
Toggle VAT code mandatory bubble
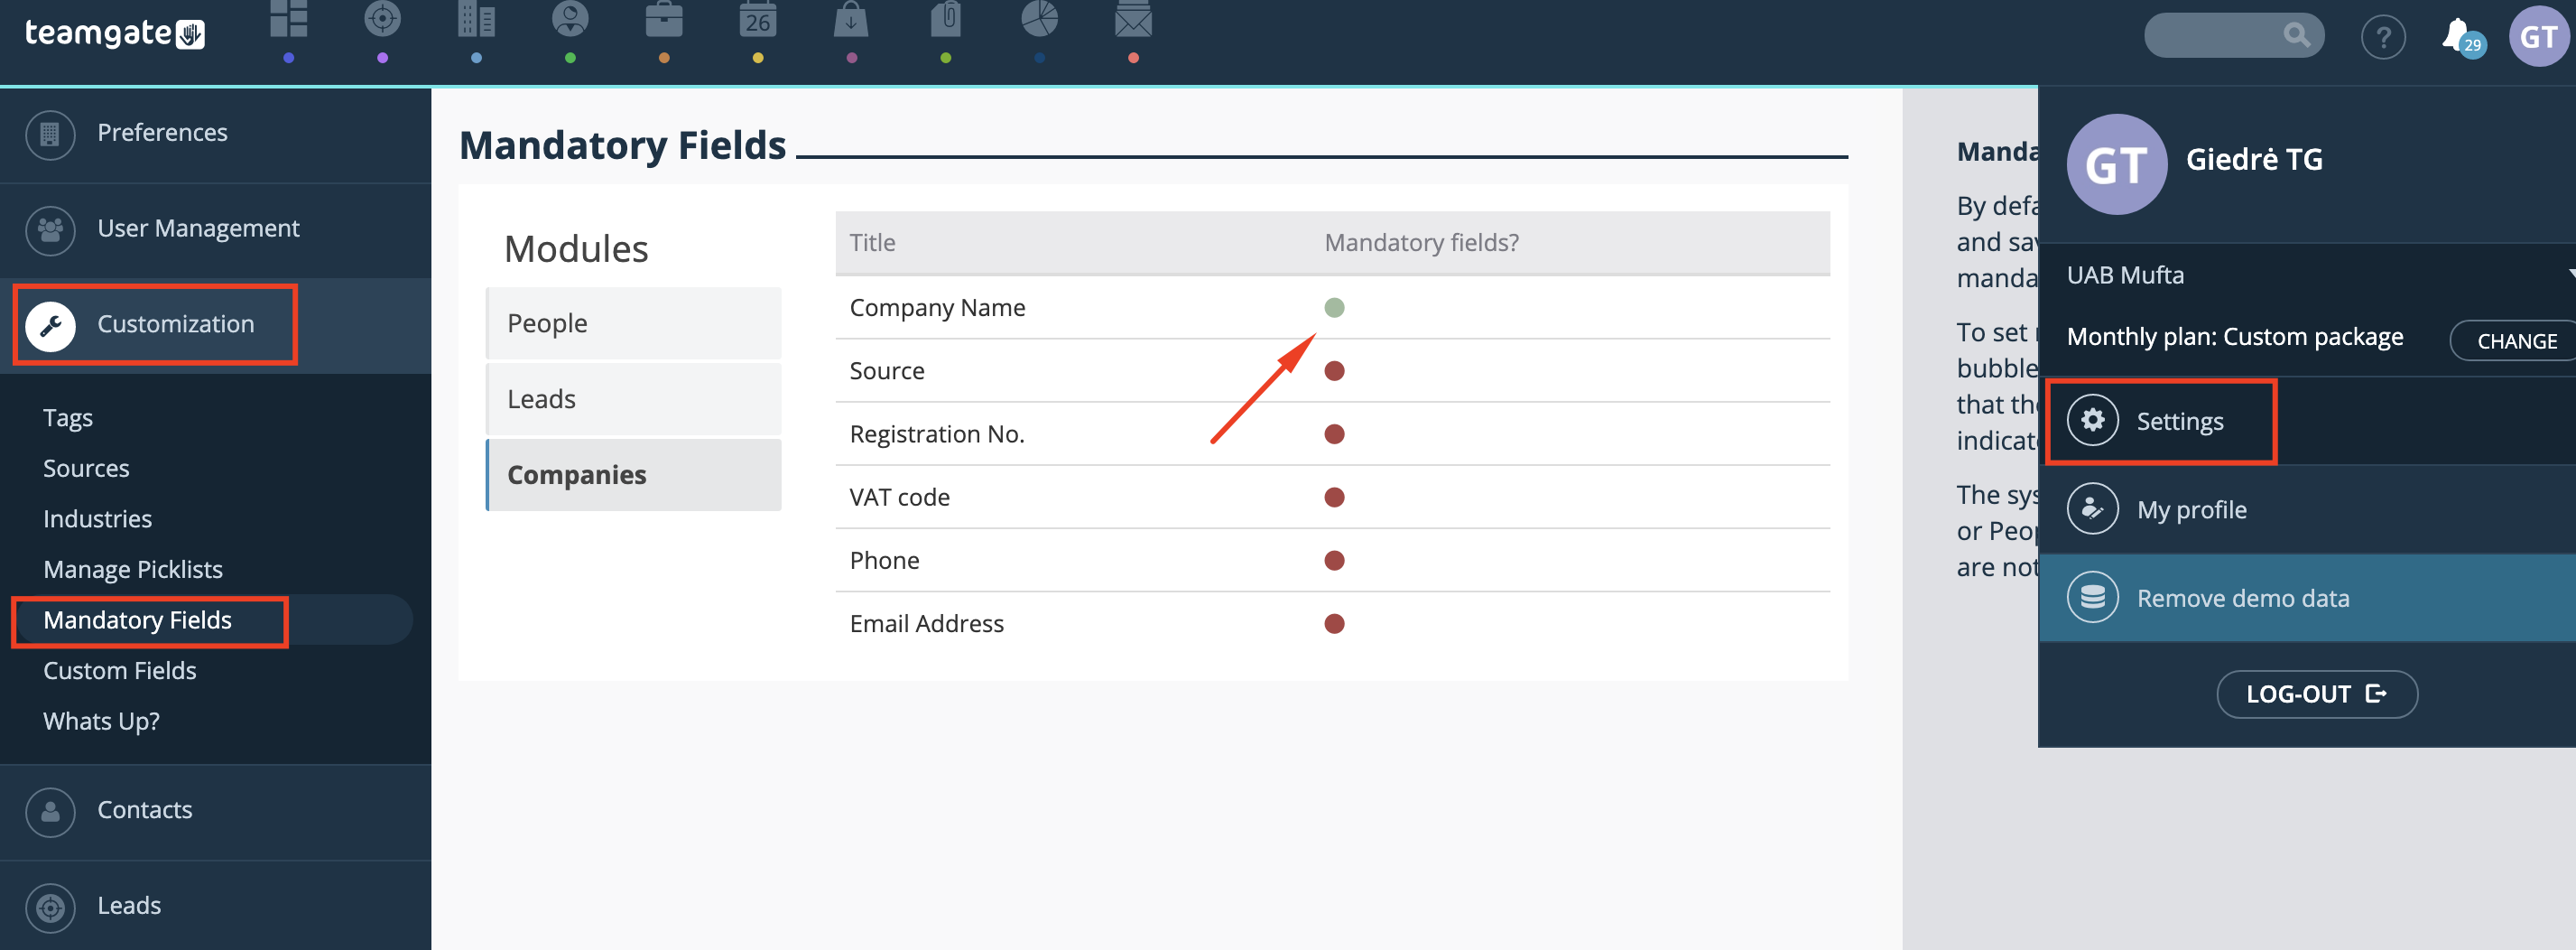1334,497
